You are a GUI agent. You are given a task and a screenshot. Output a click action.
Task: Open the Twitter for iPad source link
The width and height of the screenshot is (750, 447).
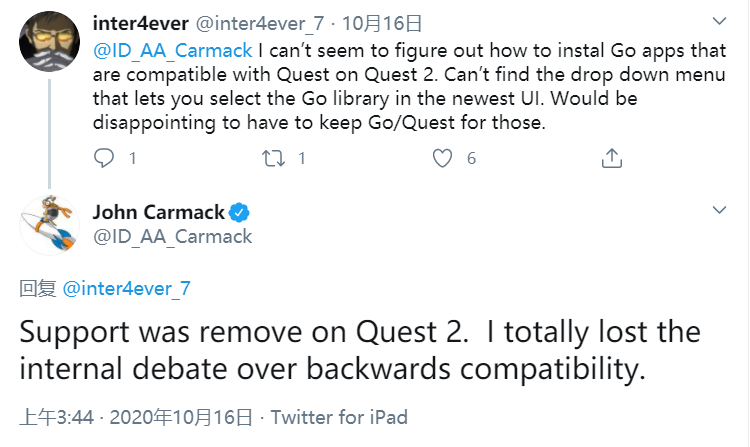[x=339, y=417]
